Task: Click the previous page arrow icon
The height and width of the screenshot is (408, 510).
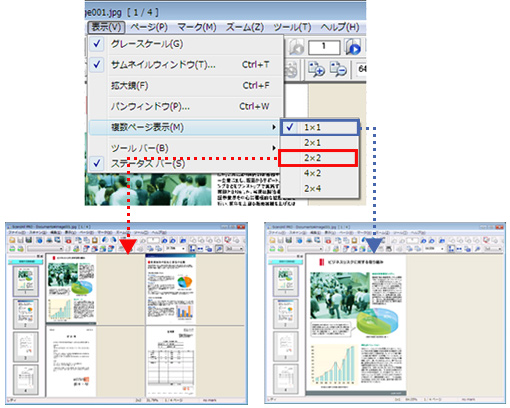Action: [296, 47]
